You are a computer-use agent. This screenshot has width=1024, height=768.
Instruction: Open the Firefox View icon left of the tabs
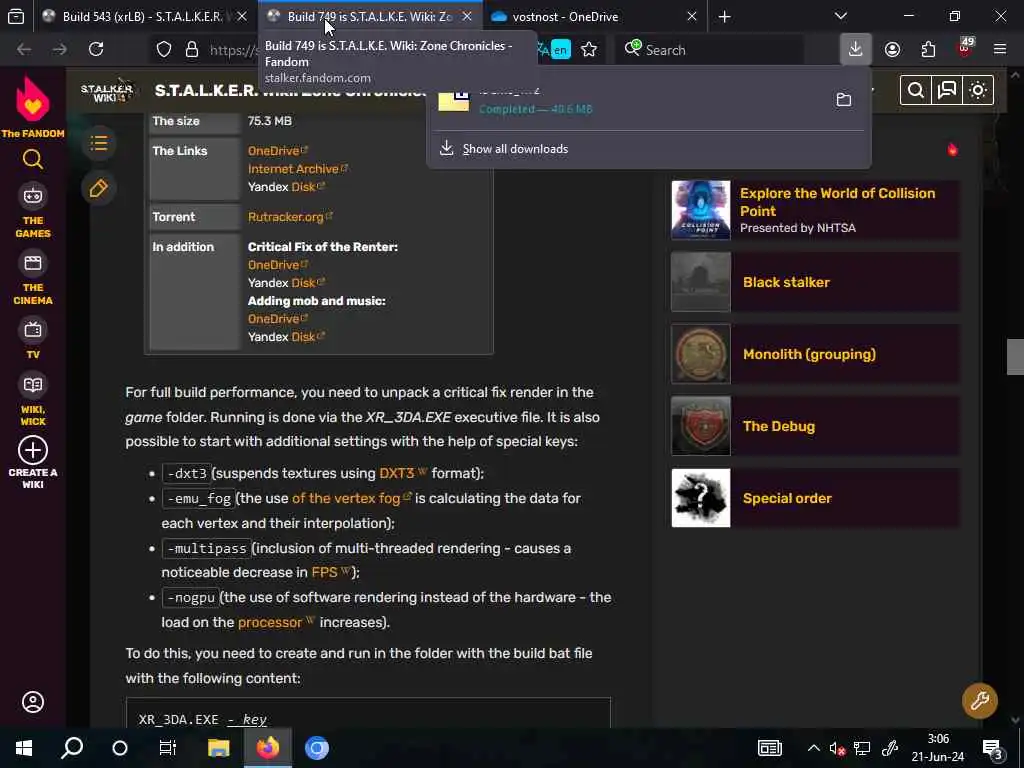[16, 16]
